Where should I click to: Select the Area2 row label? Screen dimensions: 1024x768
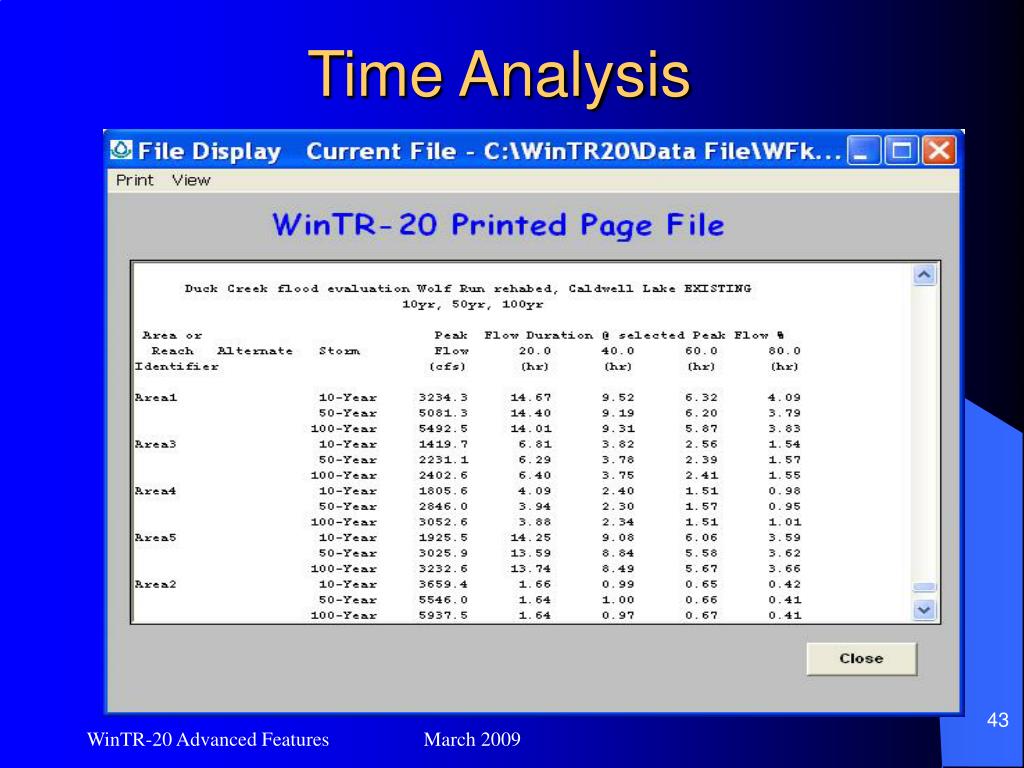pos(155,584)
